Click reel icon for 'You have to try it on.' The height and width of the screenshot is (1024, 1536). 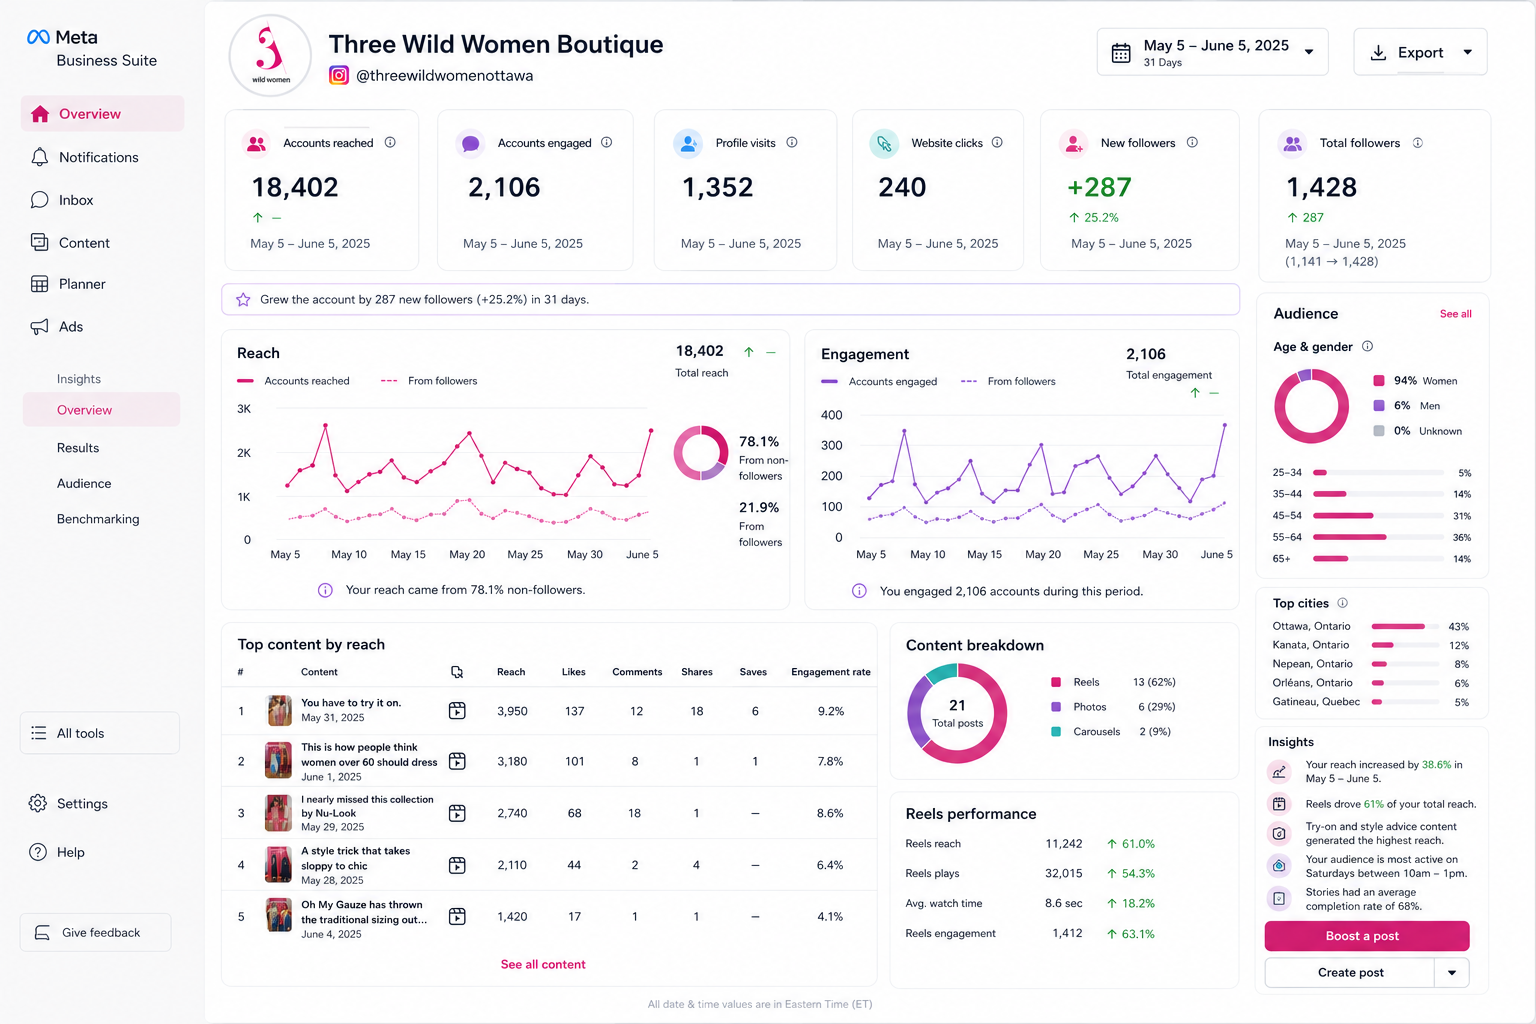tap(457, 711)
